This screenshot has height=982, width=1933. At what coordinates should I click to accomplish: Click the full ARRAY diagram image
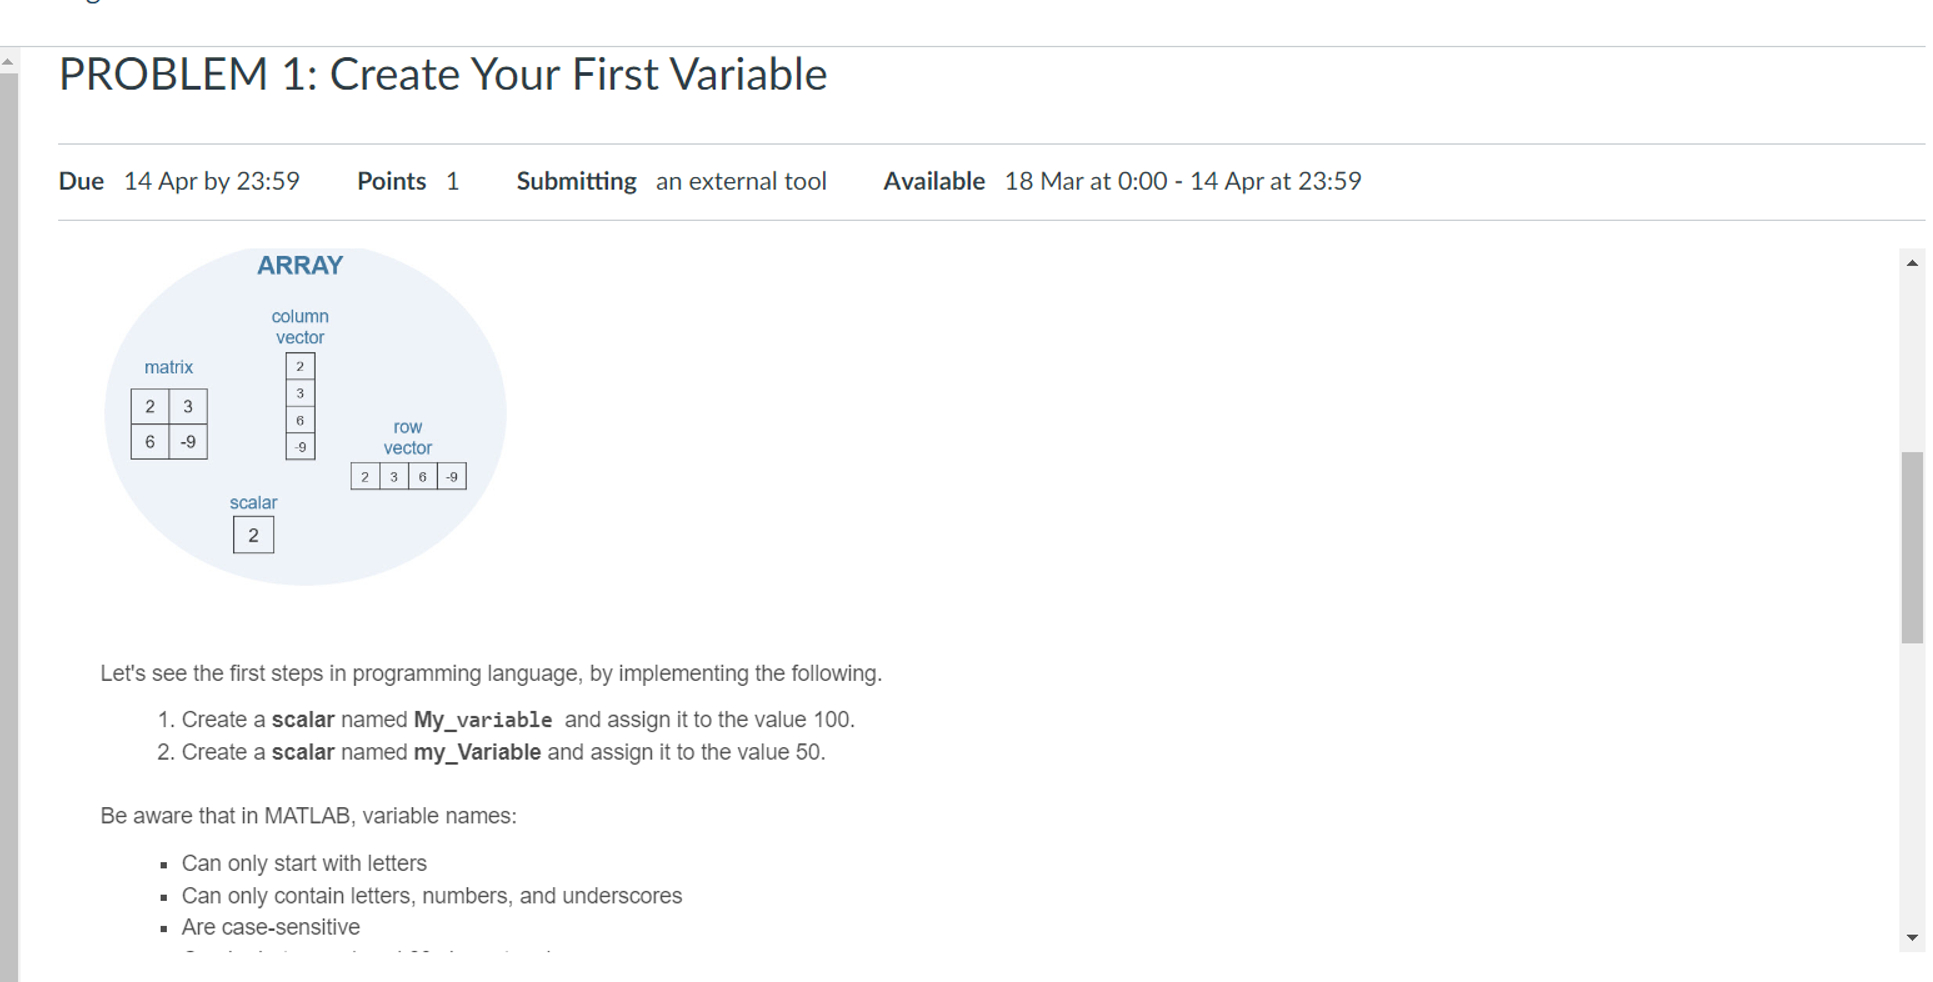(305, 415)
